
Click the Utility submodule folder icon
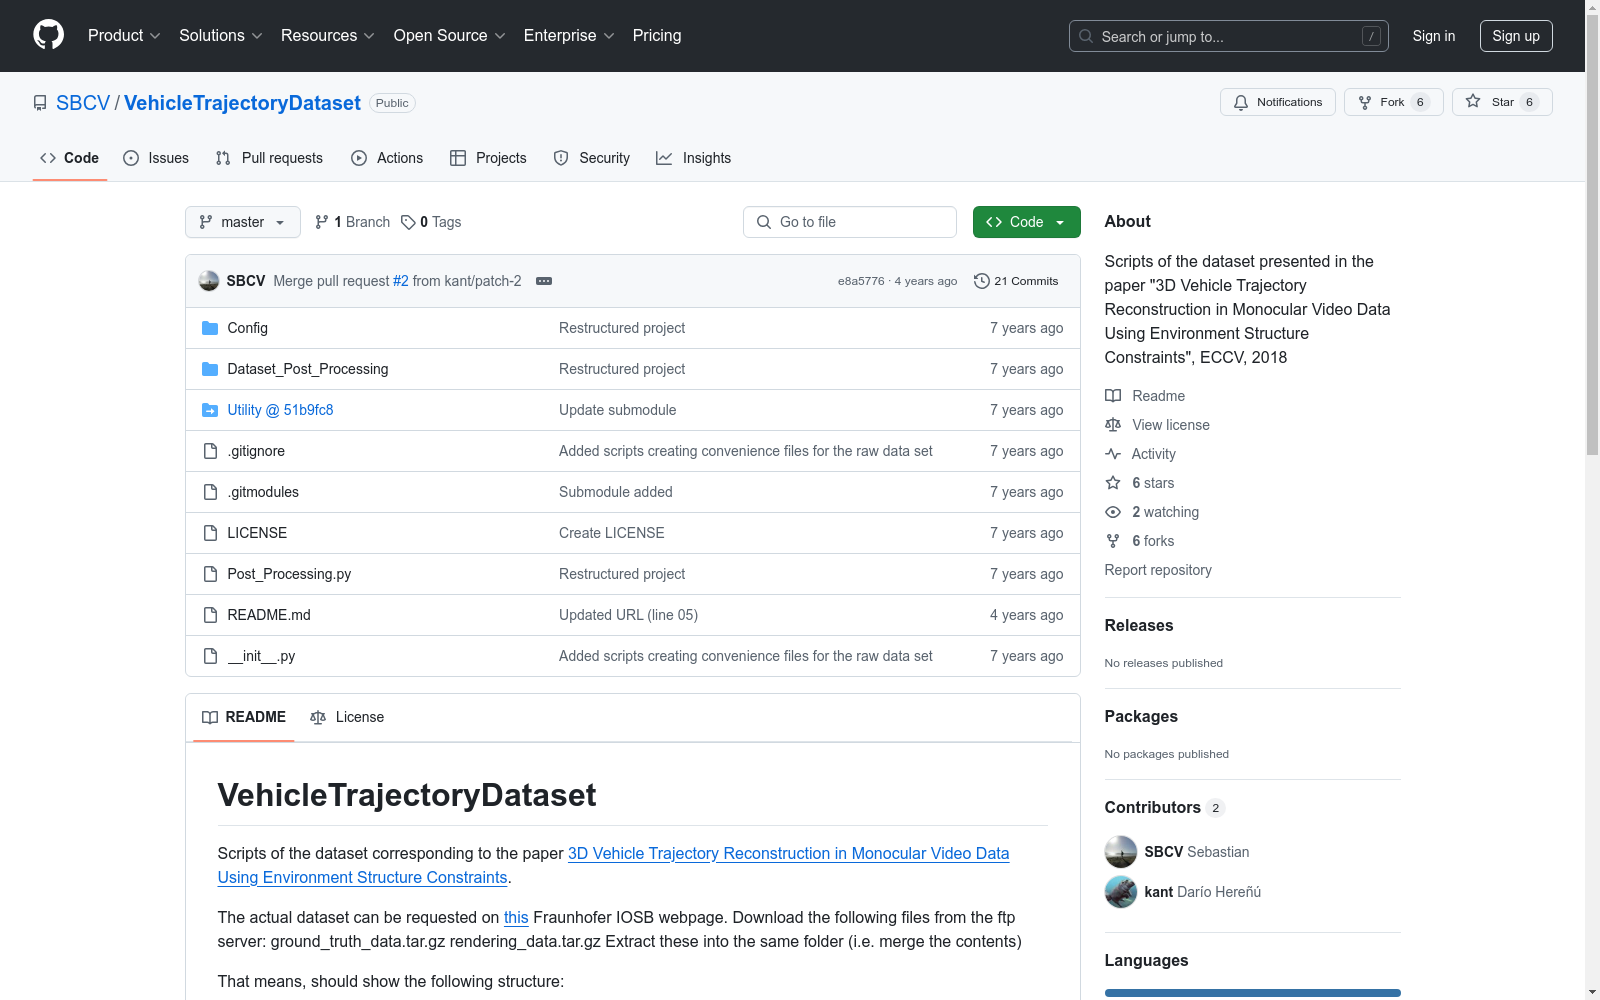(x=210, y=410)
